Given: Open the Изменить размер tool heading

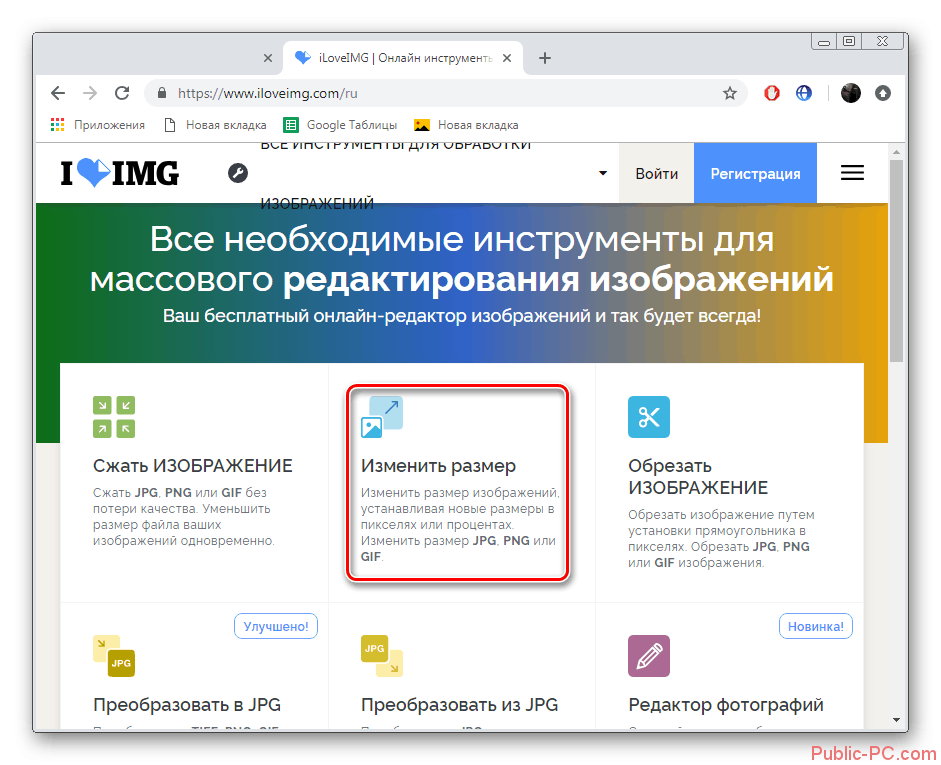Looking at the screenshot, I should (x=438, y=466).
